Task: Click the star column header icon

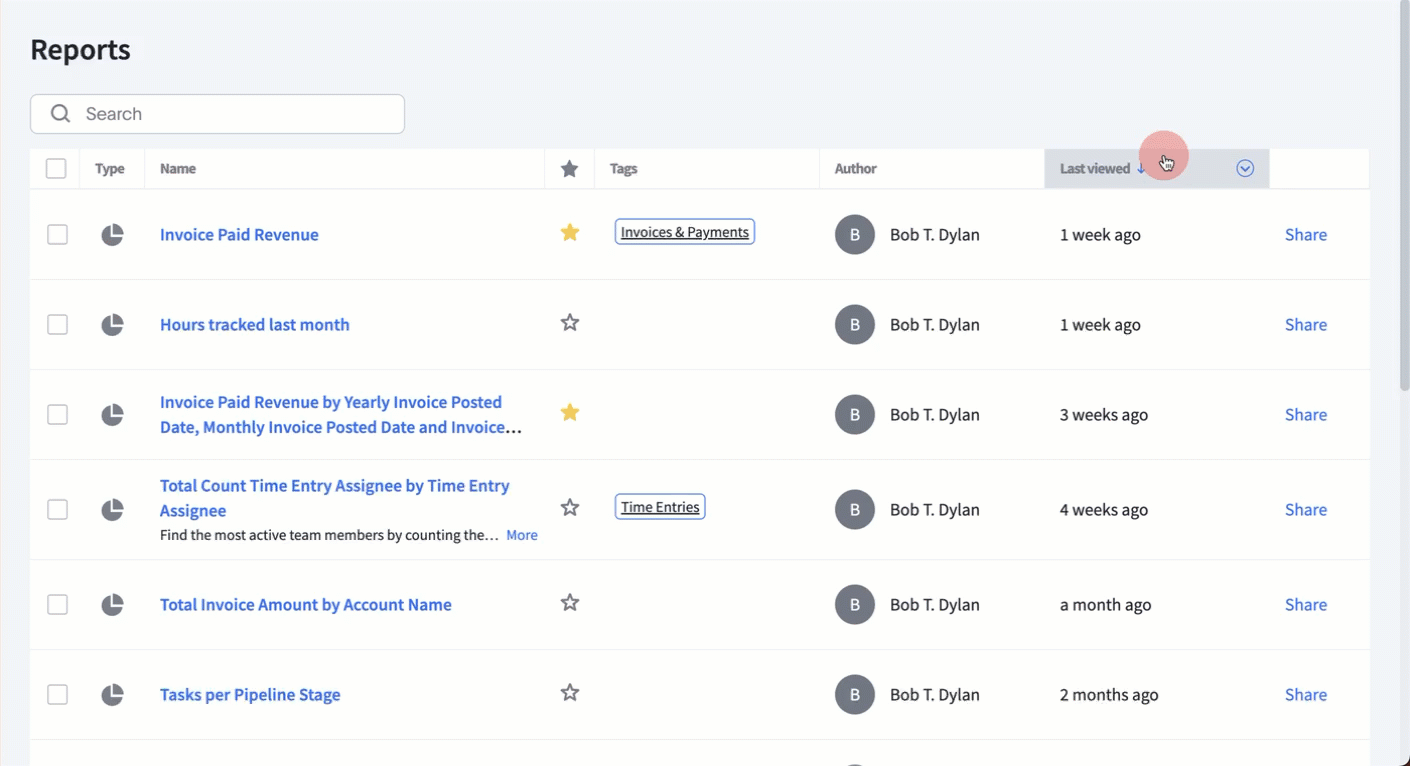Action: tap(570, 169)
